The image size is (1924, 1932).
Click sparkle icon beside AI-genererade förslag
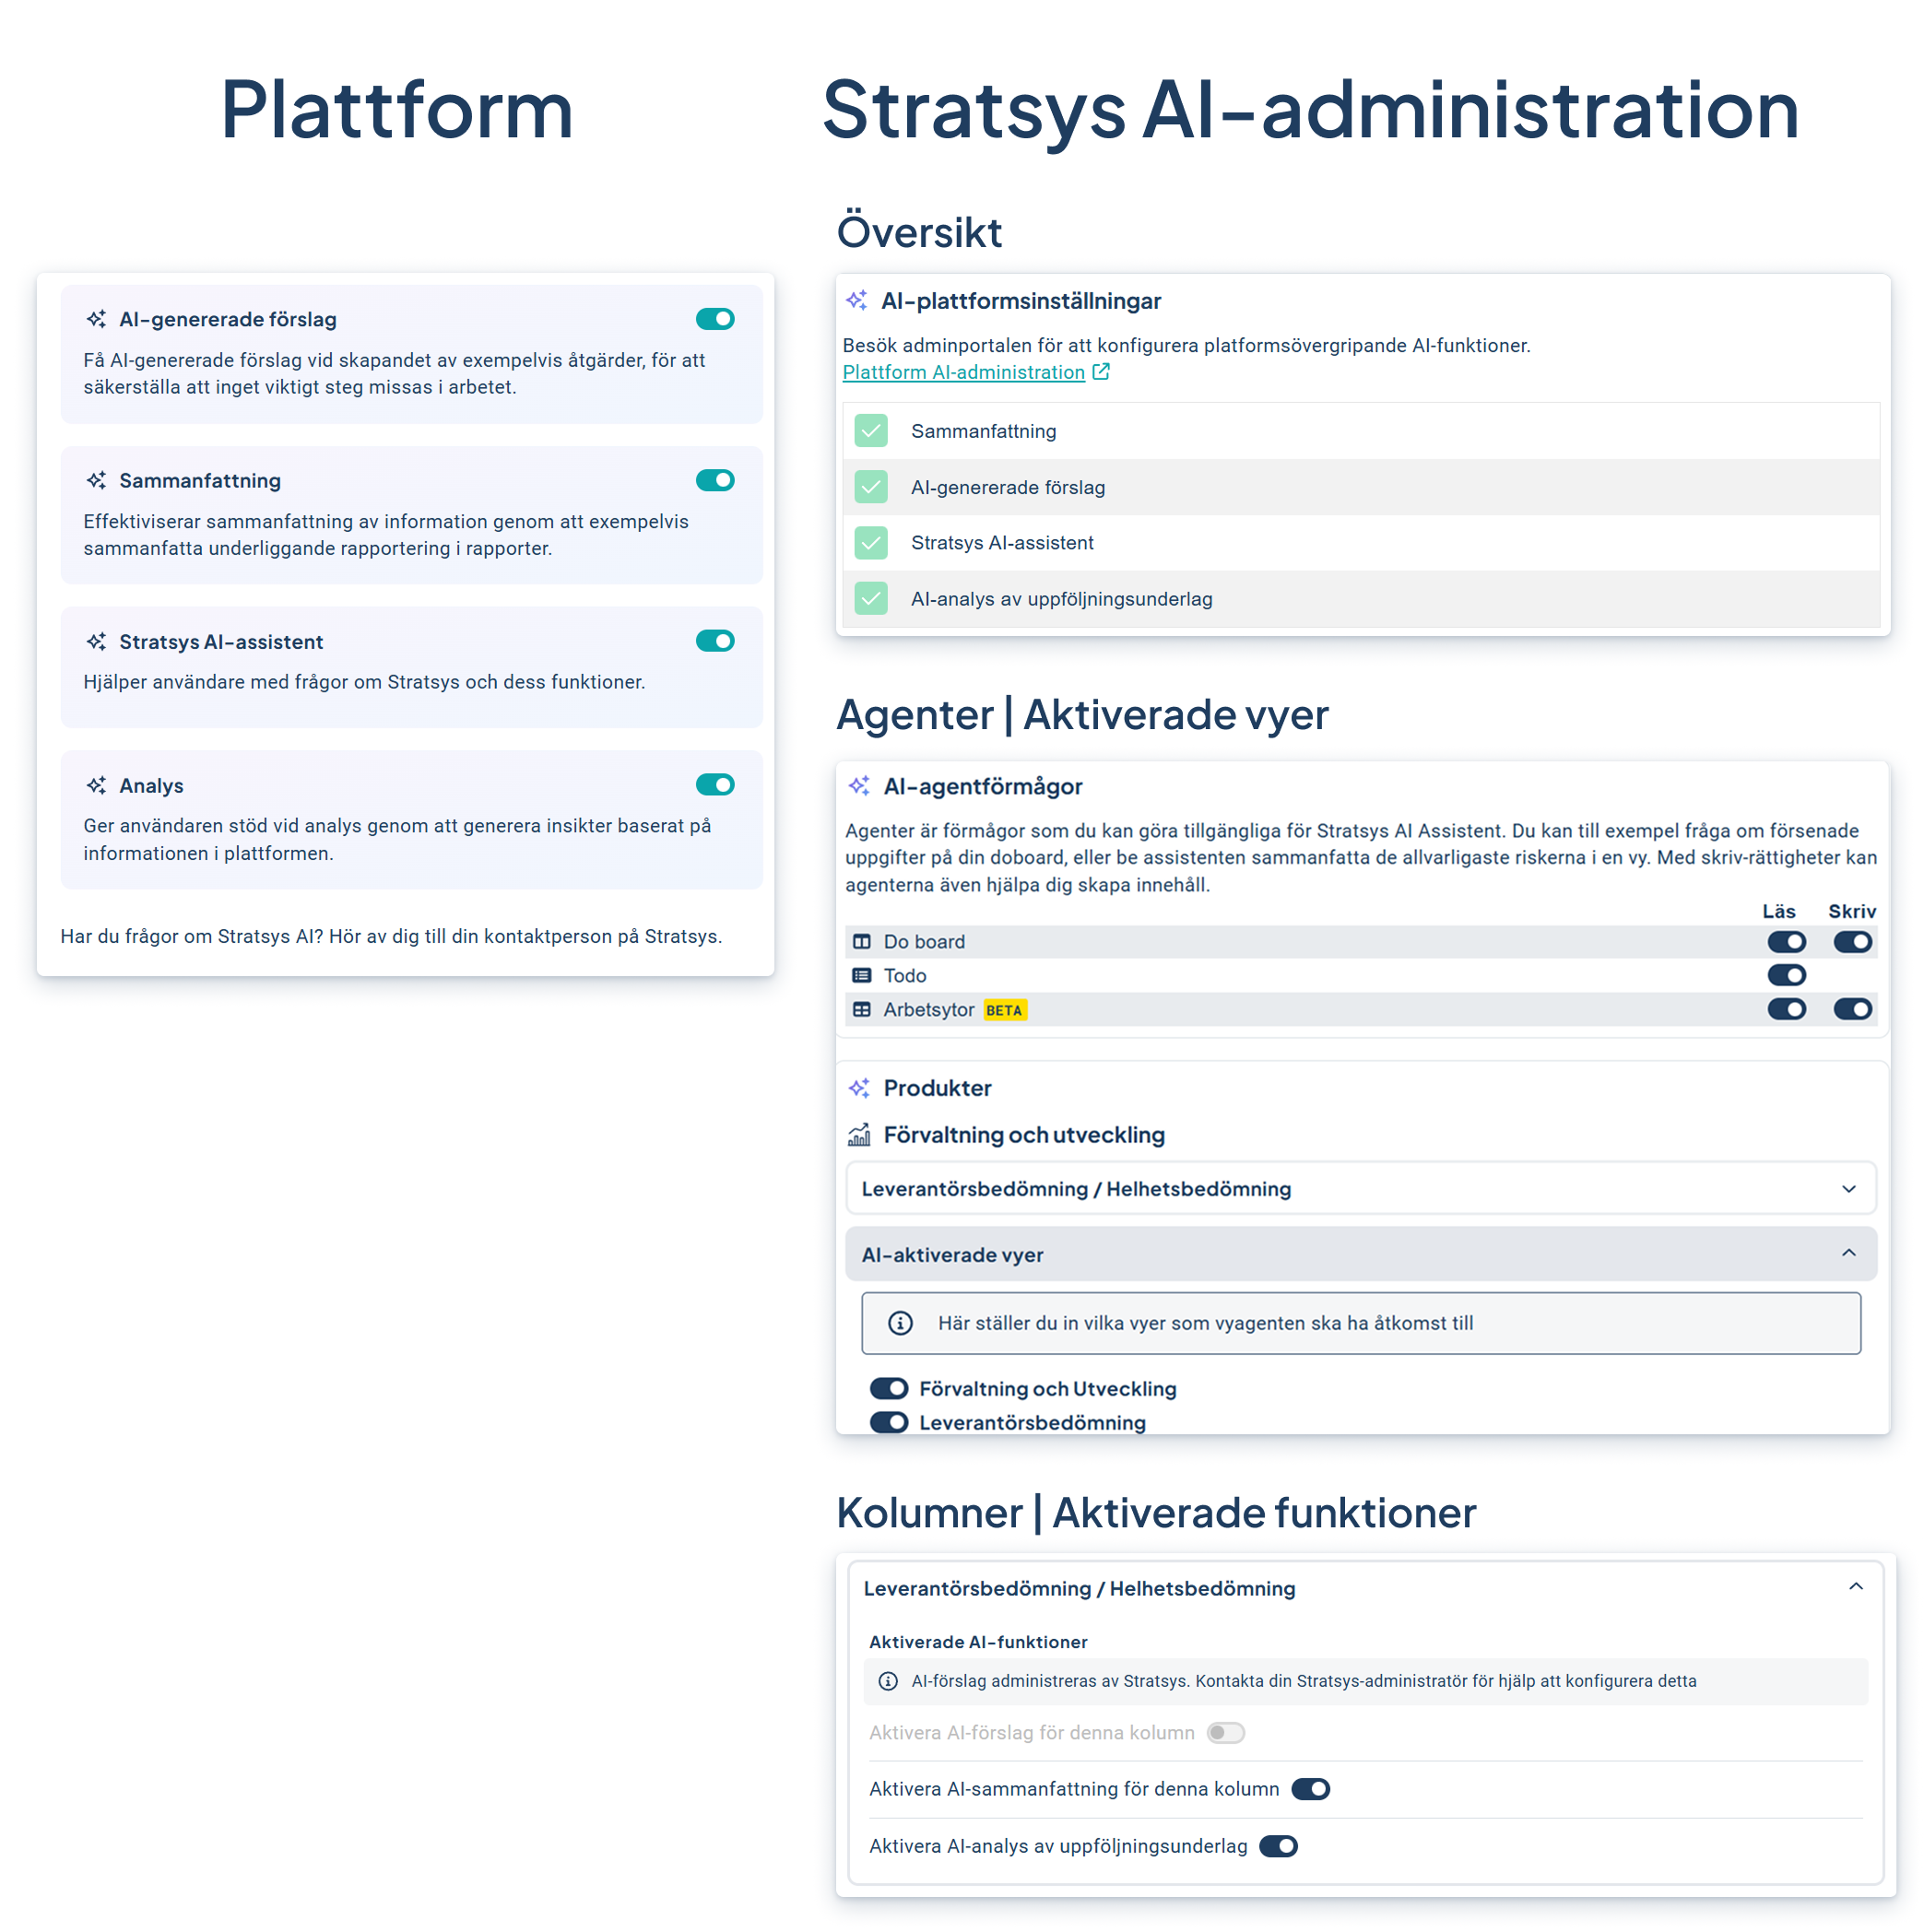tap(96, 319)
